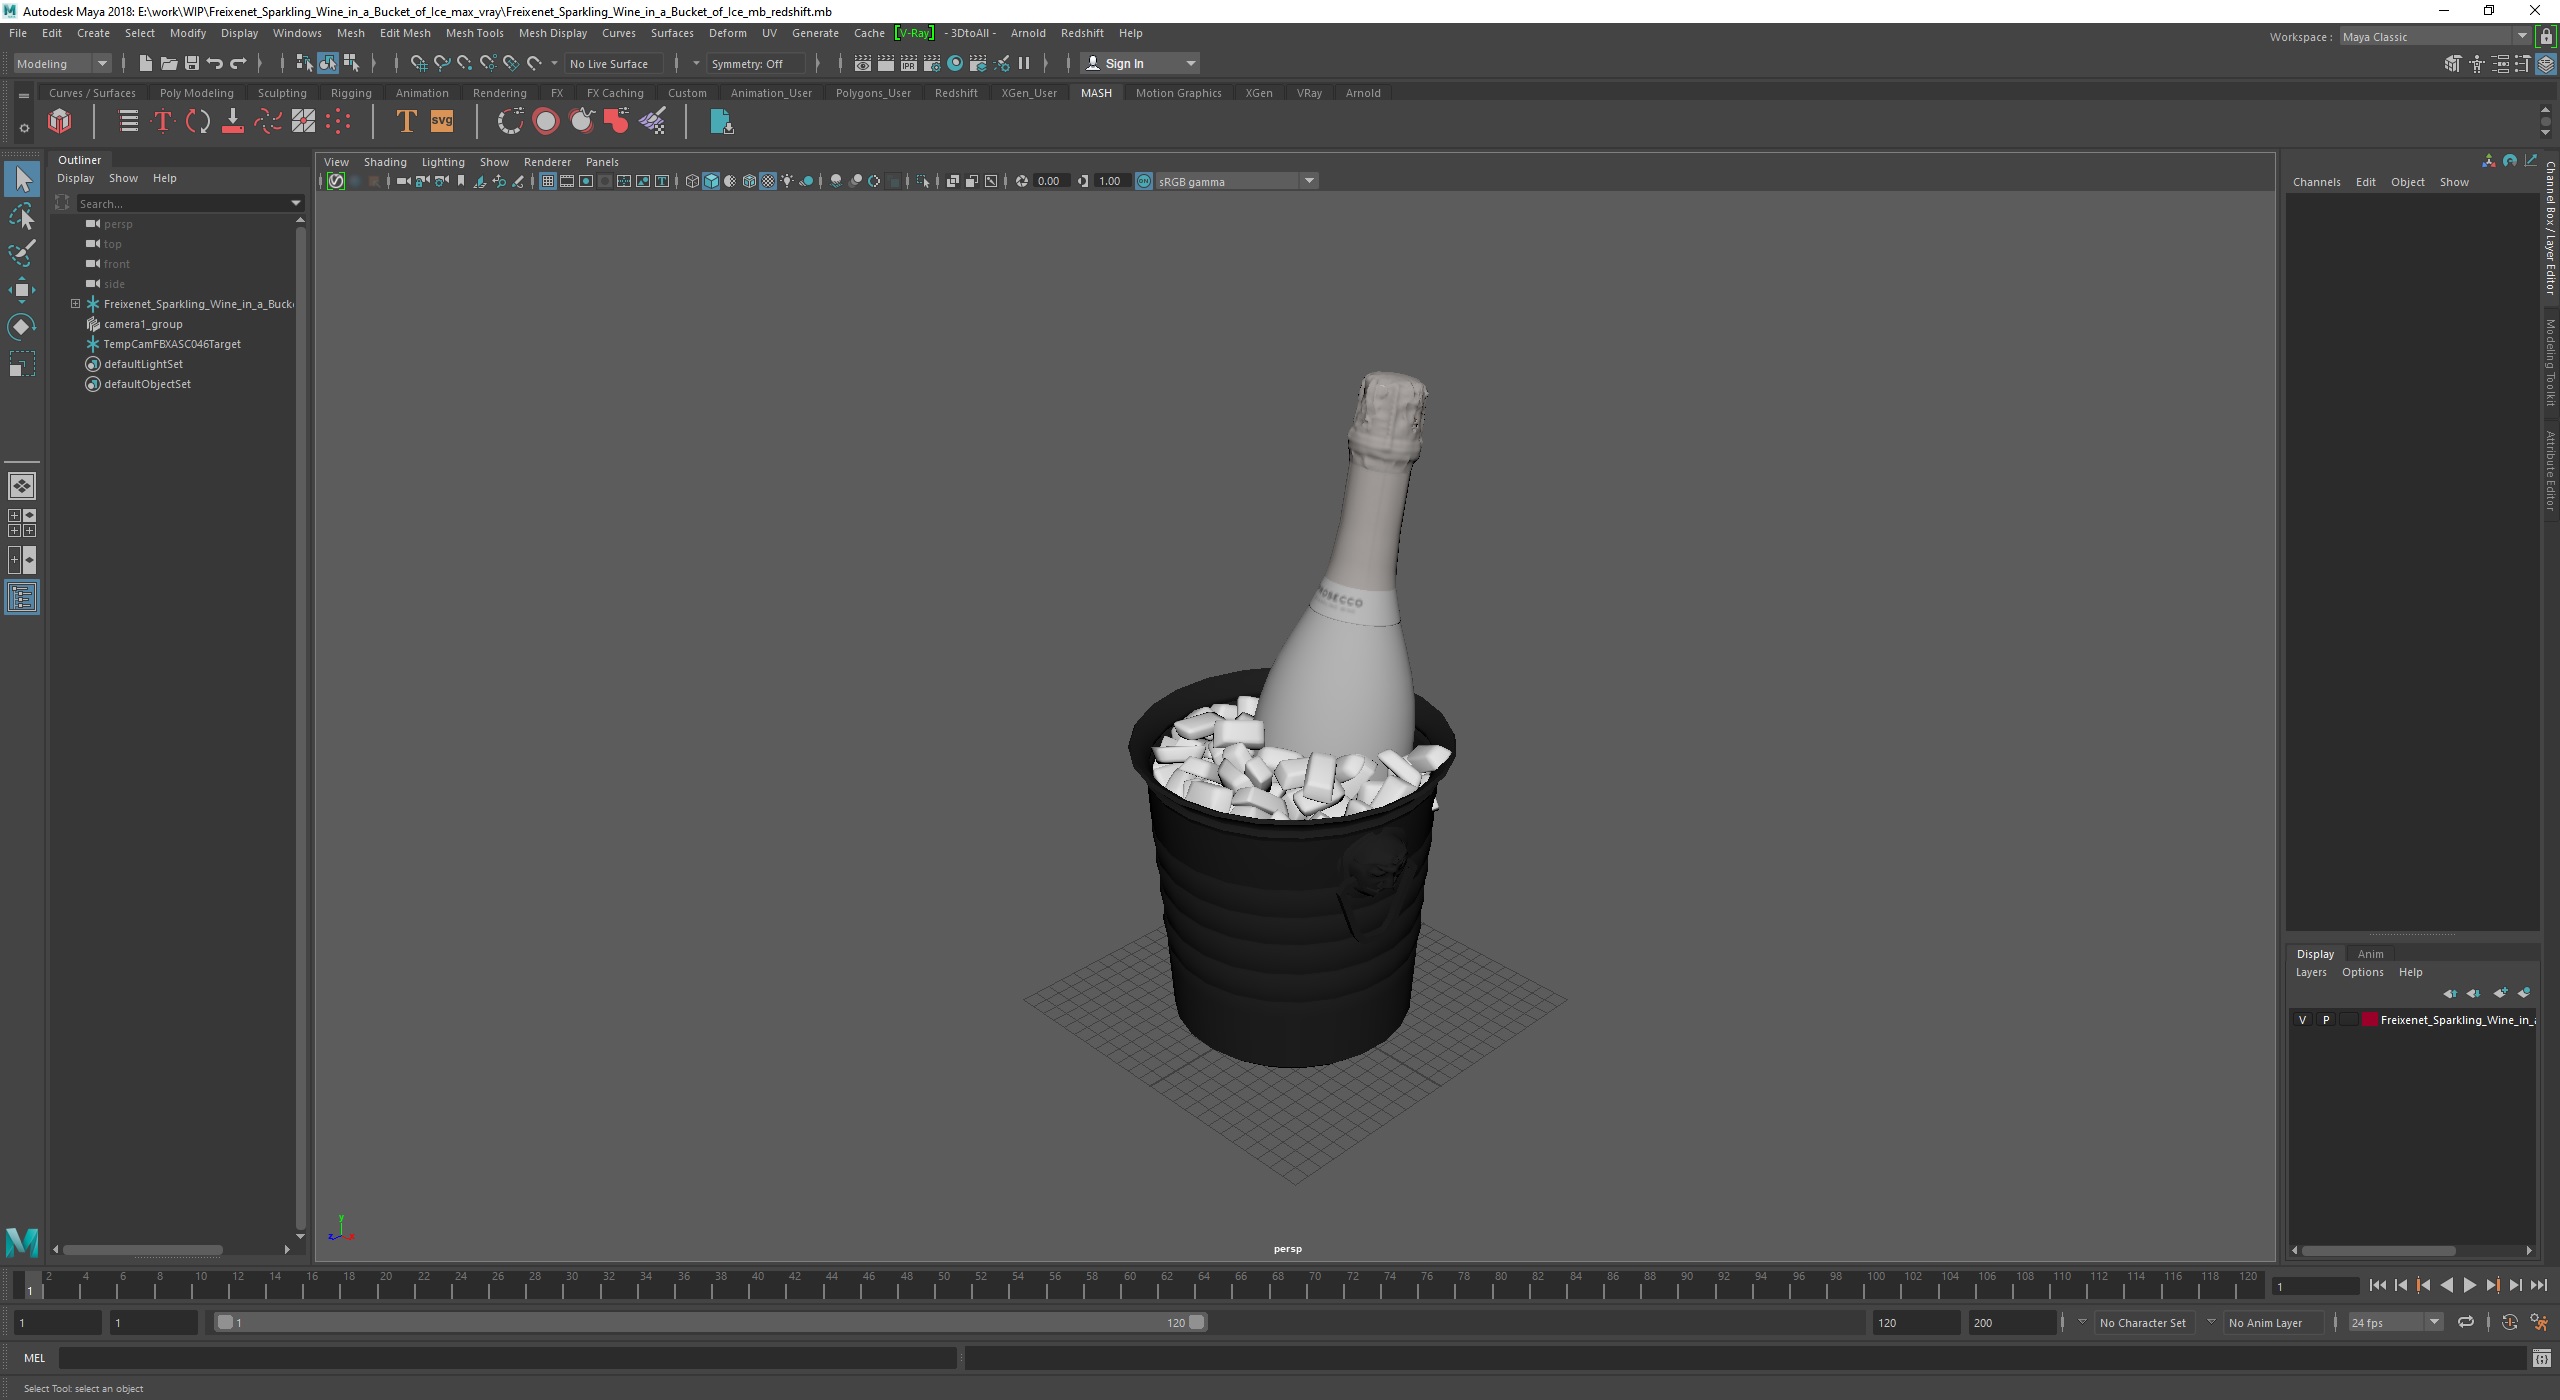Open a scene with folder icon

(x=168, y=63)
